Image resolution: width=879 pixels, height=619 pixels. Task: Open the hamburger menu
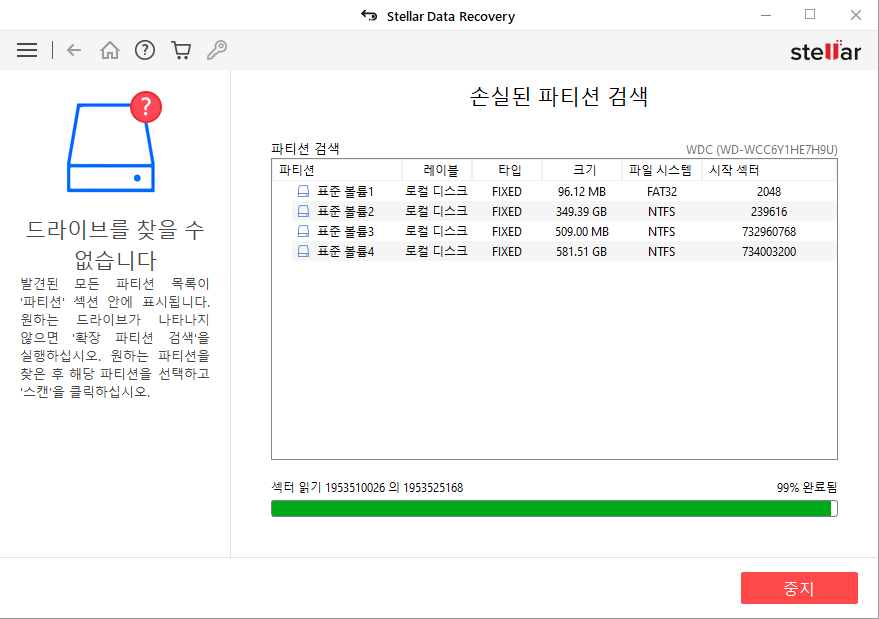pos(27,50)
